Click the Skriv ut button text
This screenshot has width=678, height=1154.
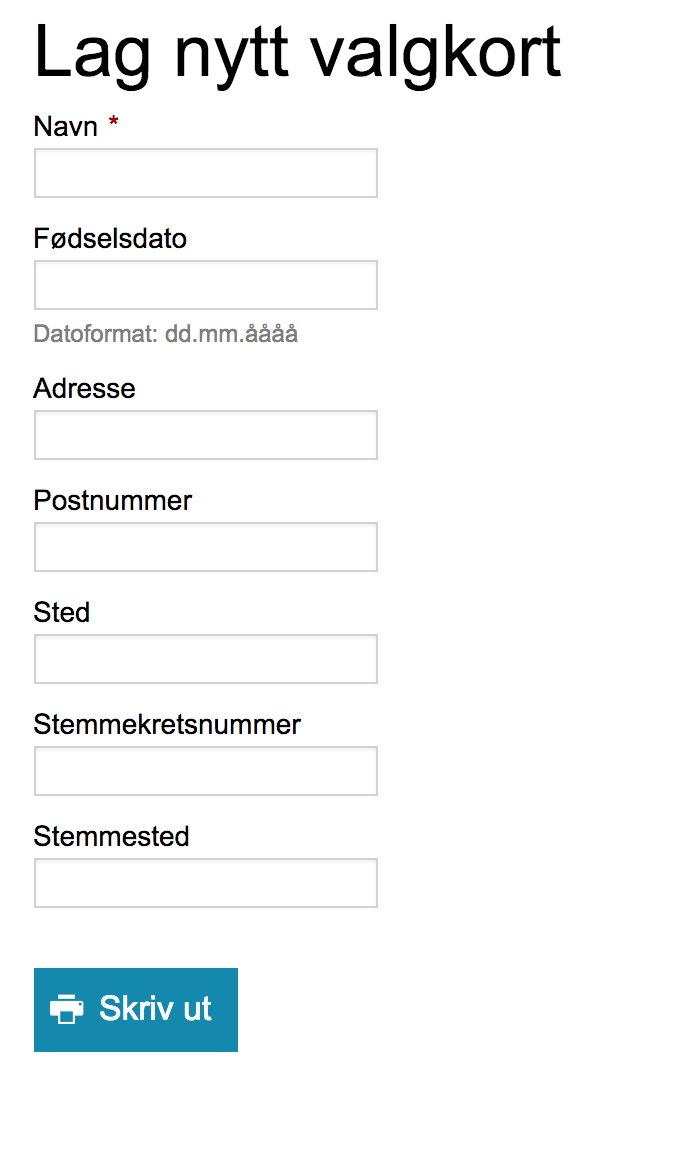point(155,1009)
